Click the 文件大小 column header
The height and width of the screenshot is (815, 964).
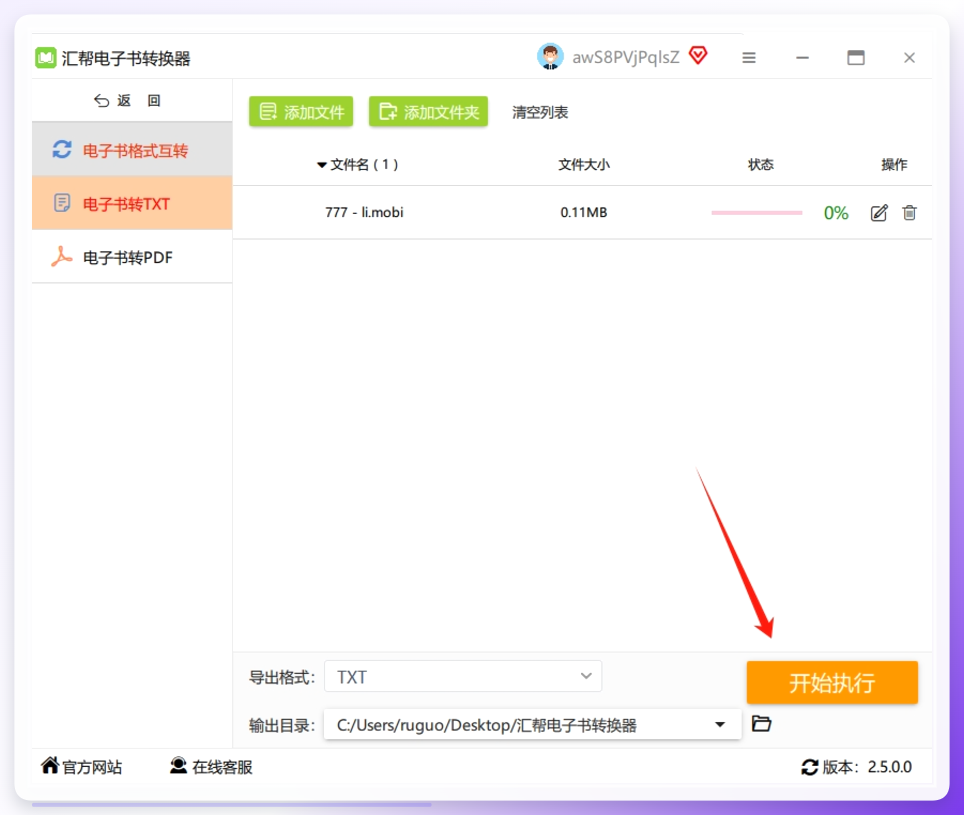583,165
